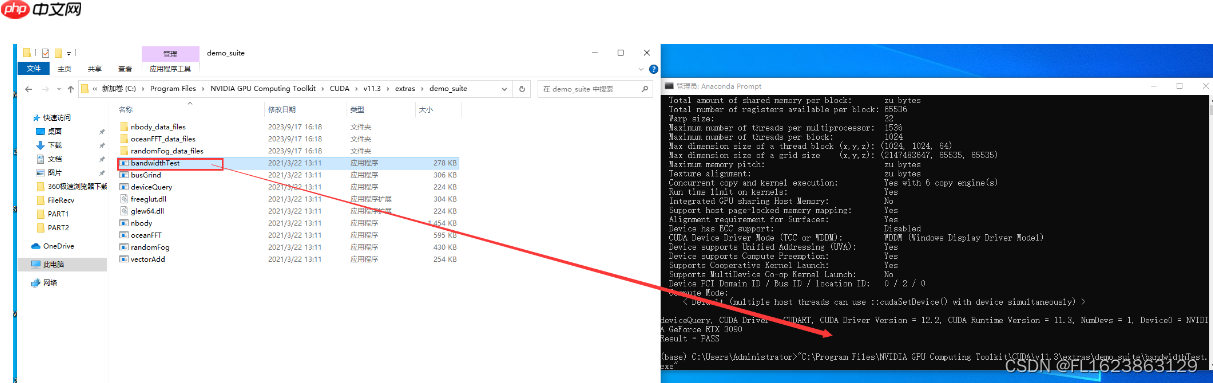The image size is (1213, 383).
Task: Open the 文件 ribbon tab
Action: tap(33, 69)
